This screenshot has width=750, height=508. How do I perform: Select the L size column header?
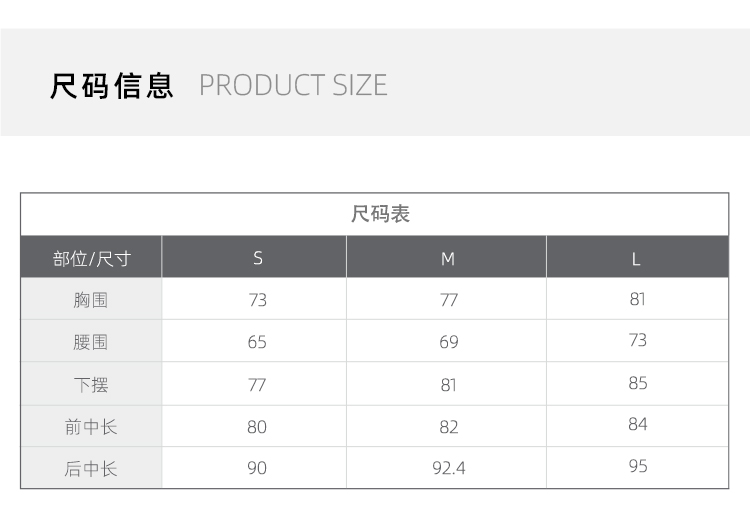click(x=636, y=259)
